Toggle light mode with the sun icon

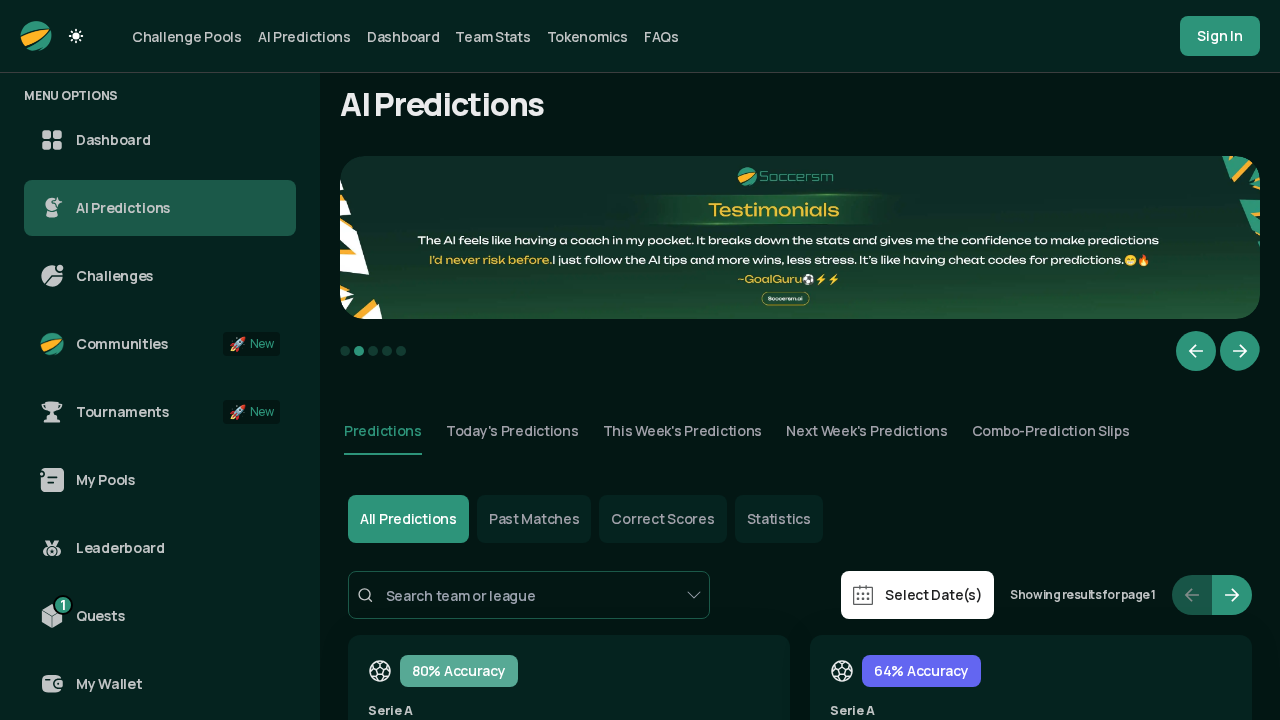[75, 36]
